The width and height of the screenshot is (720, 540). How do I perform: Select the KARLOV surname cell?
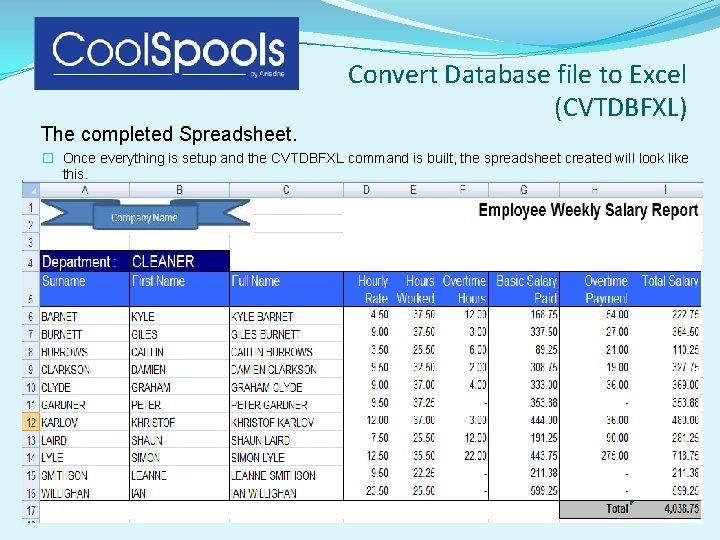(85, 422)
